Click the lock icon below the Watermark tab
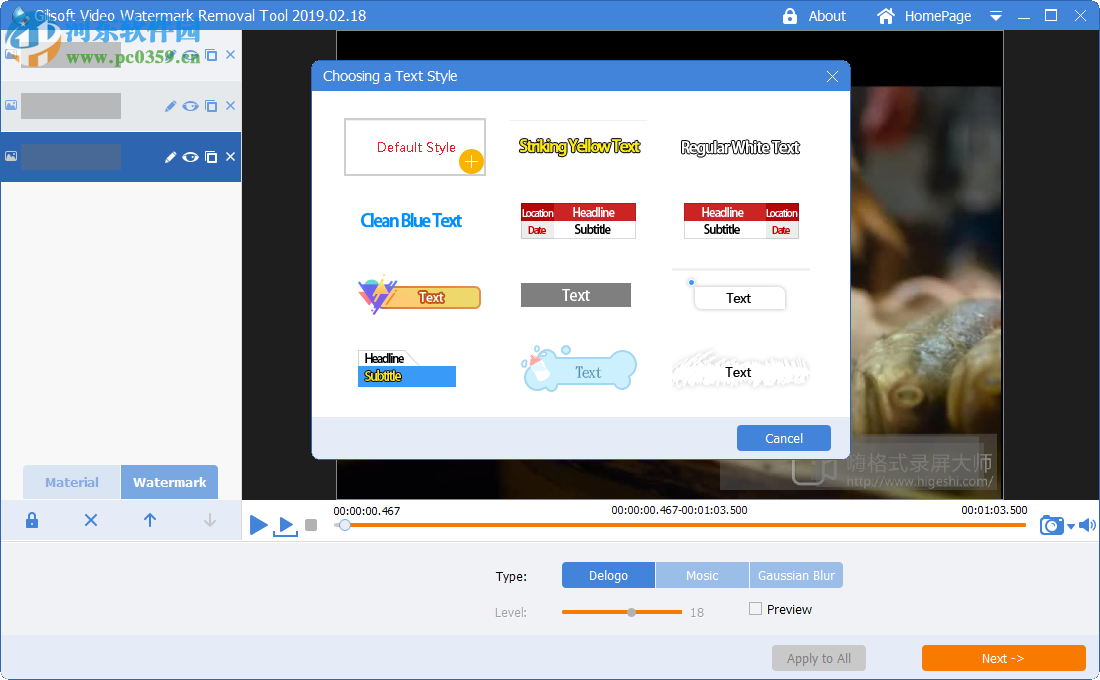Viewport: 1100px width, 680px height. [31, 520]
